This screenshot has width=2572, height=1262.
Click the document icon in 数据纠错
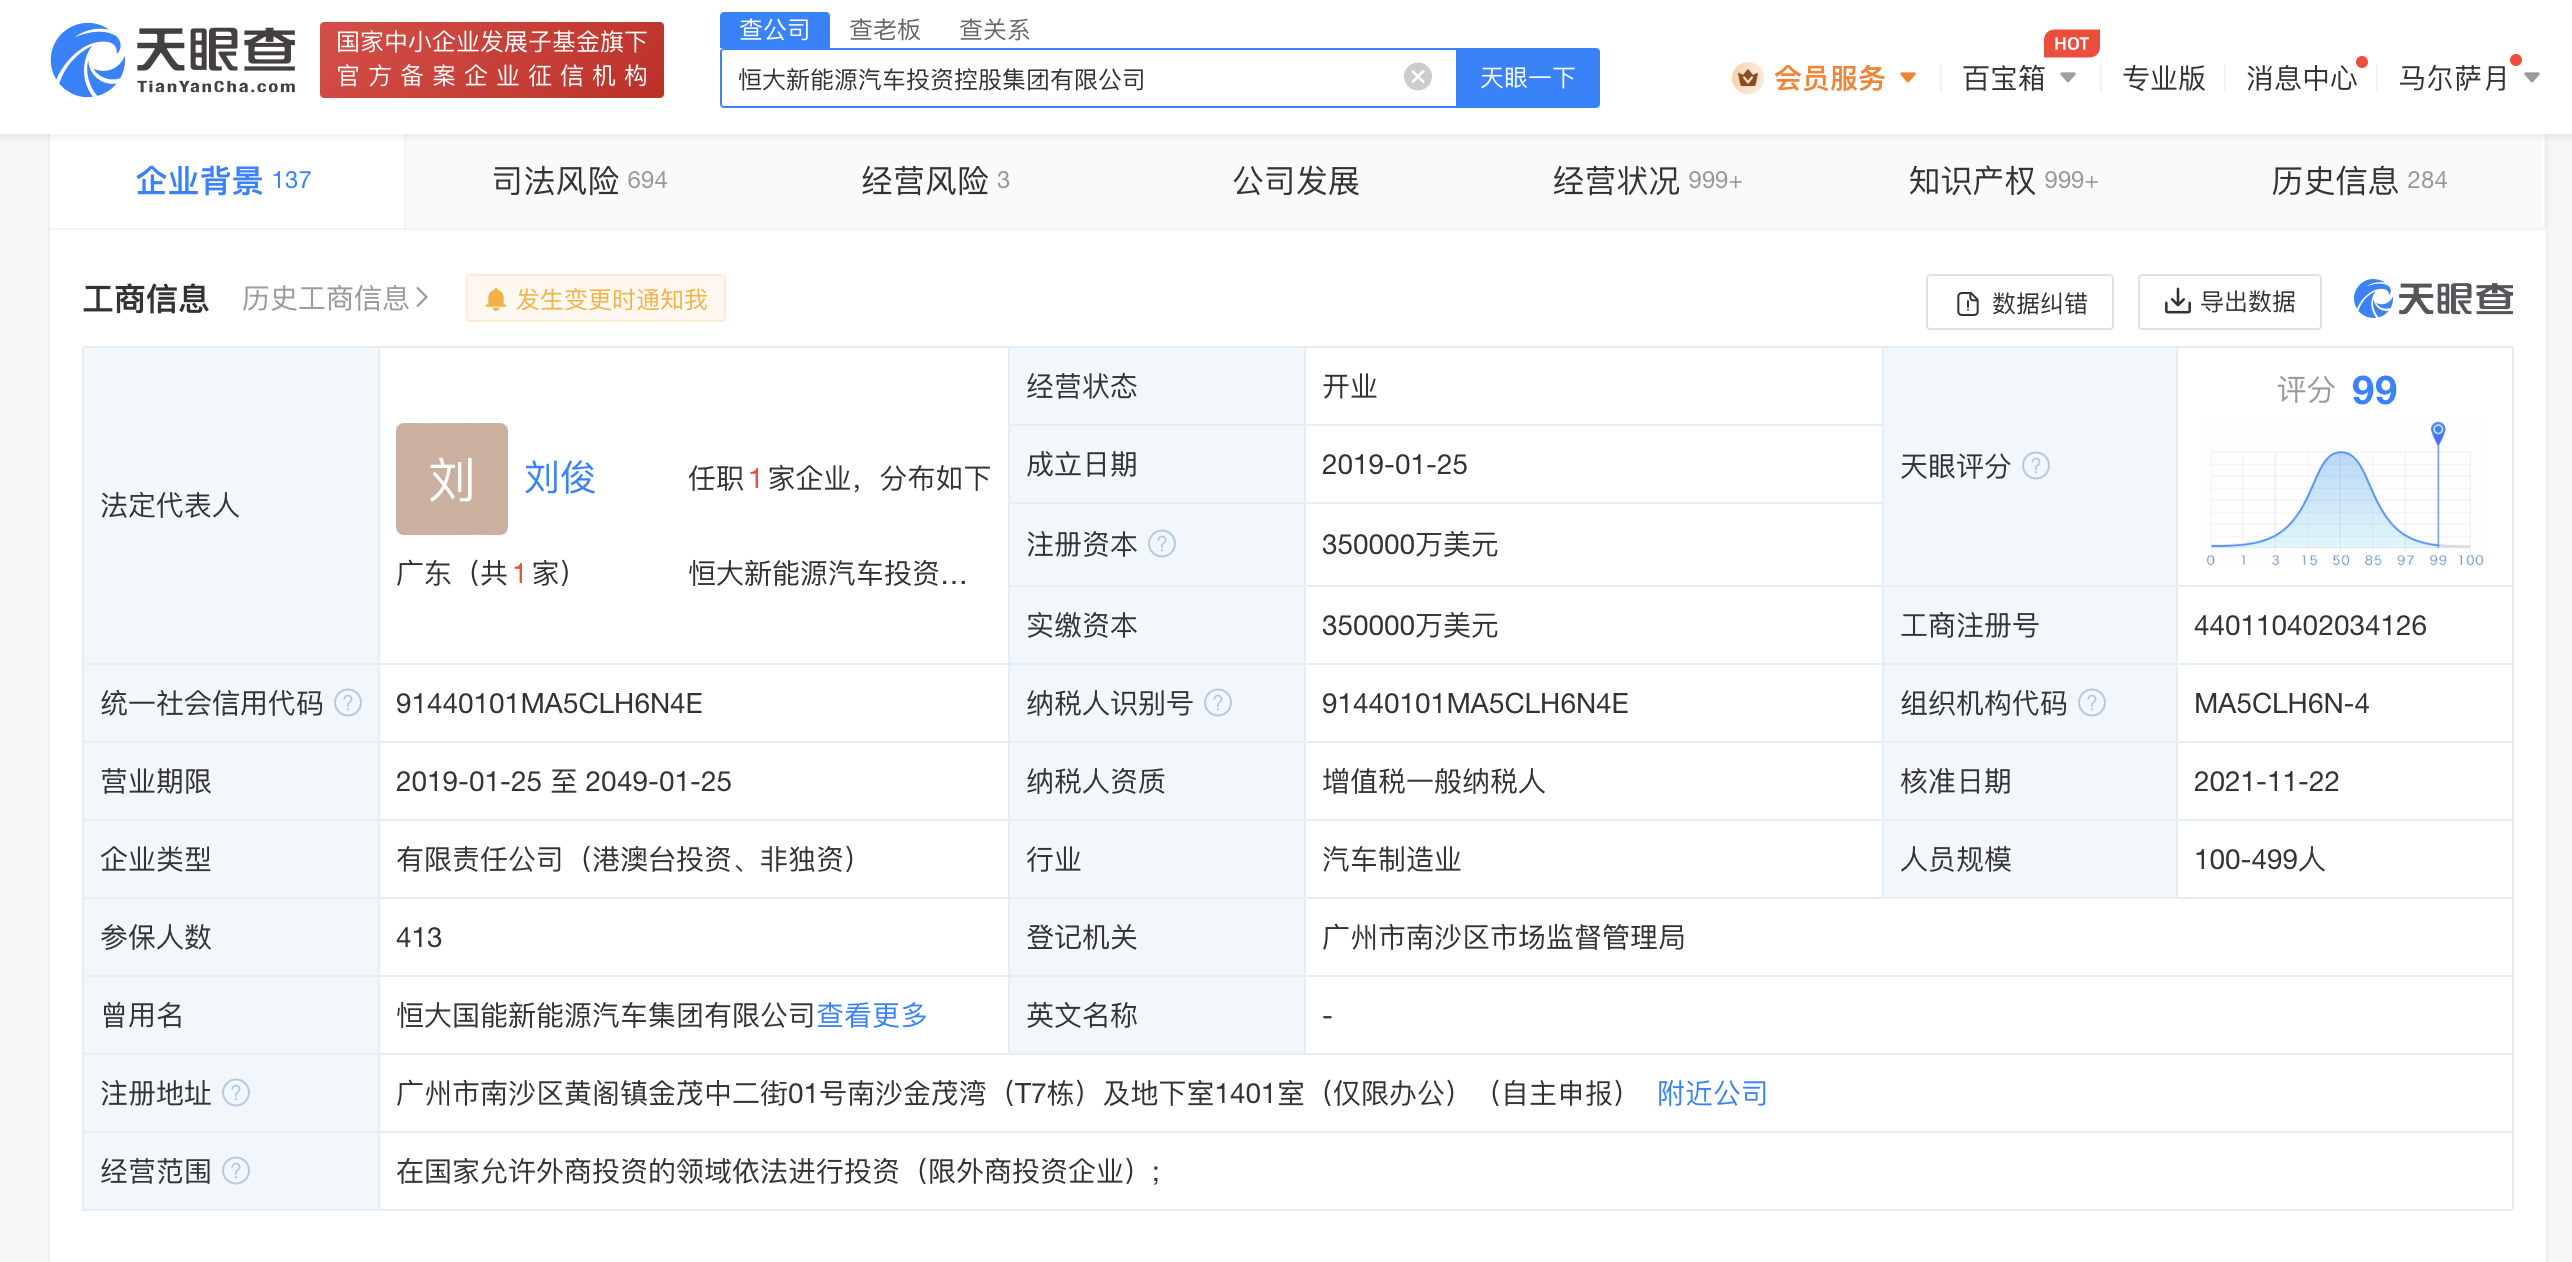(x=1967, y=303)
